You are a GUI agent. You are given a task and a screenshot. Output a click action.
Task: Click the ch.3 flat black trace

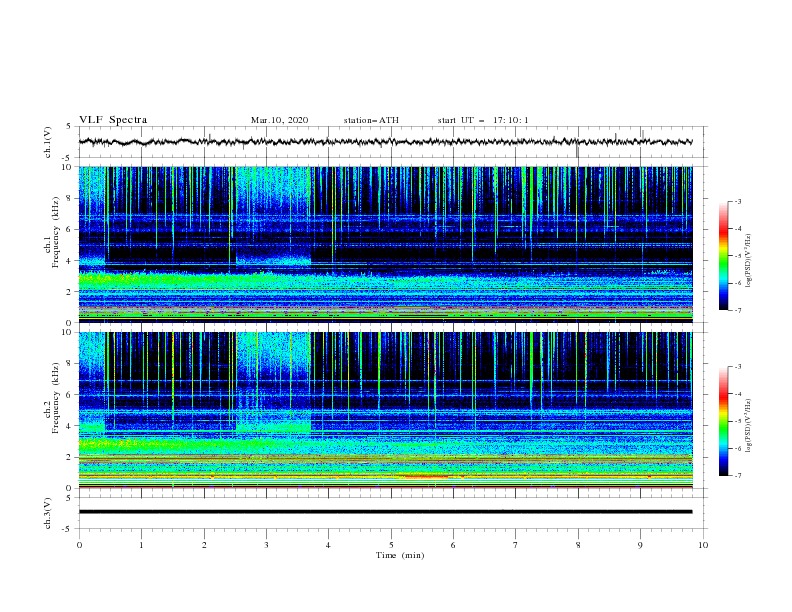pyautogui.click(x=385, y=512)
